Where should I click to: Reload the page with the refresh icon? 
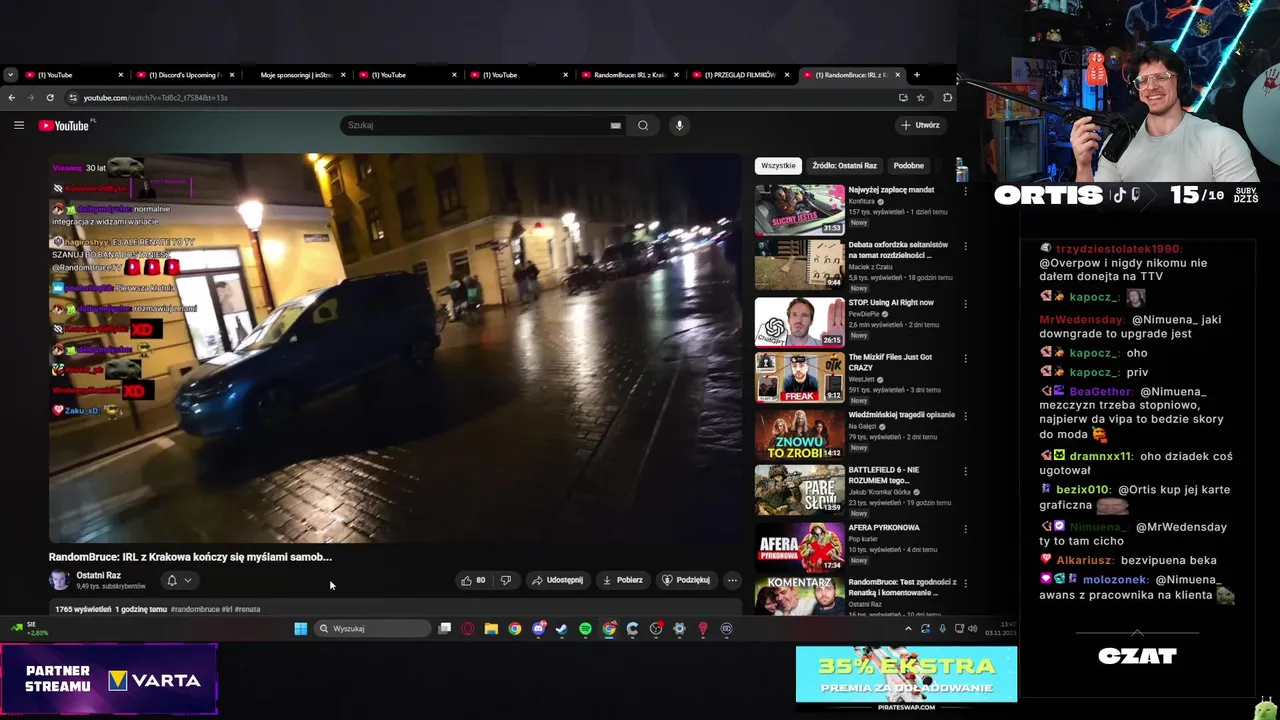51,97
